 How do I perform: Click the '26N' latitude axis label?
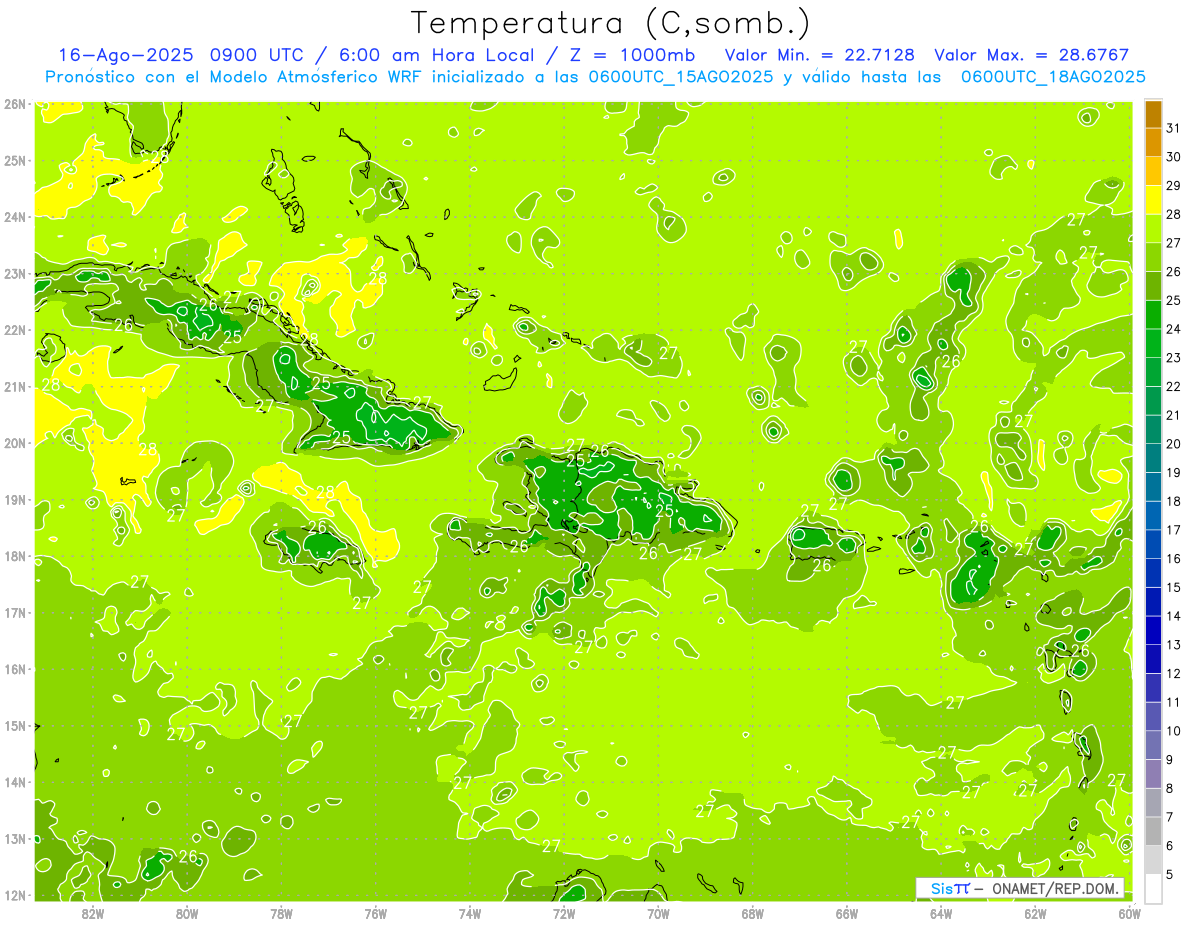(14, 104)
